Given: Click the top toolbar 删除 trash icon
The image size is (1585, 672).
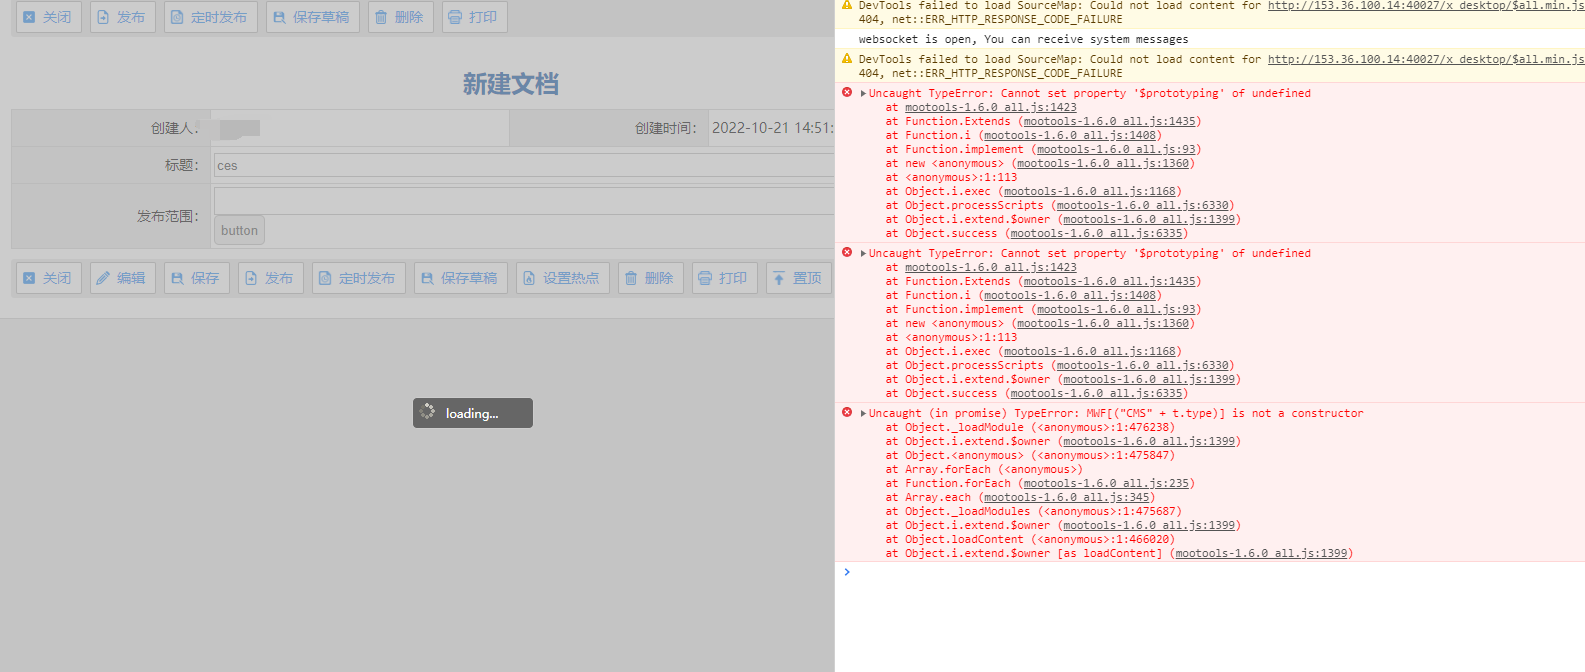Looking at the screenshot, I should [381, 17].
